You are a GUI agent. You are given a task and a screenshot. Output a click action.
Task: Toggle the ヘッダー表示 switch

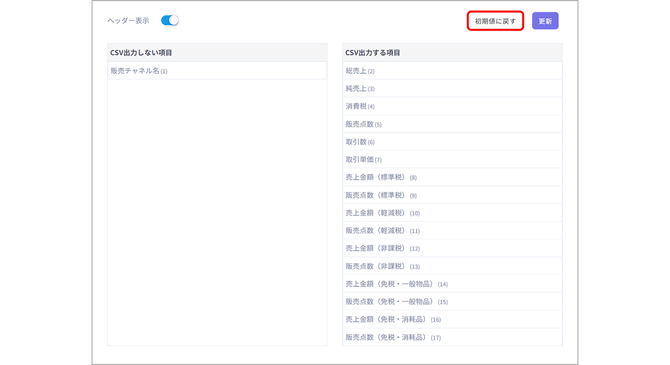pyautogui.click(x=170, y=20)
